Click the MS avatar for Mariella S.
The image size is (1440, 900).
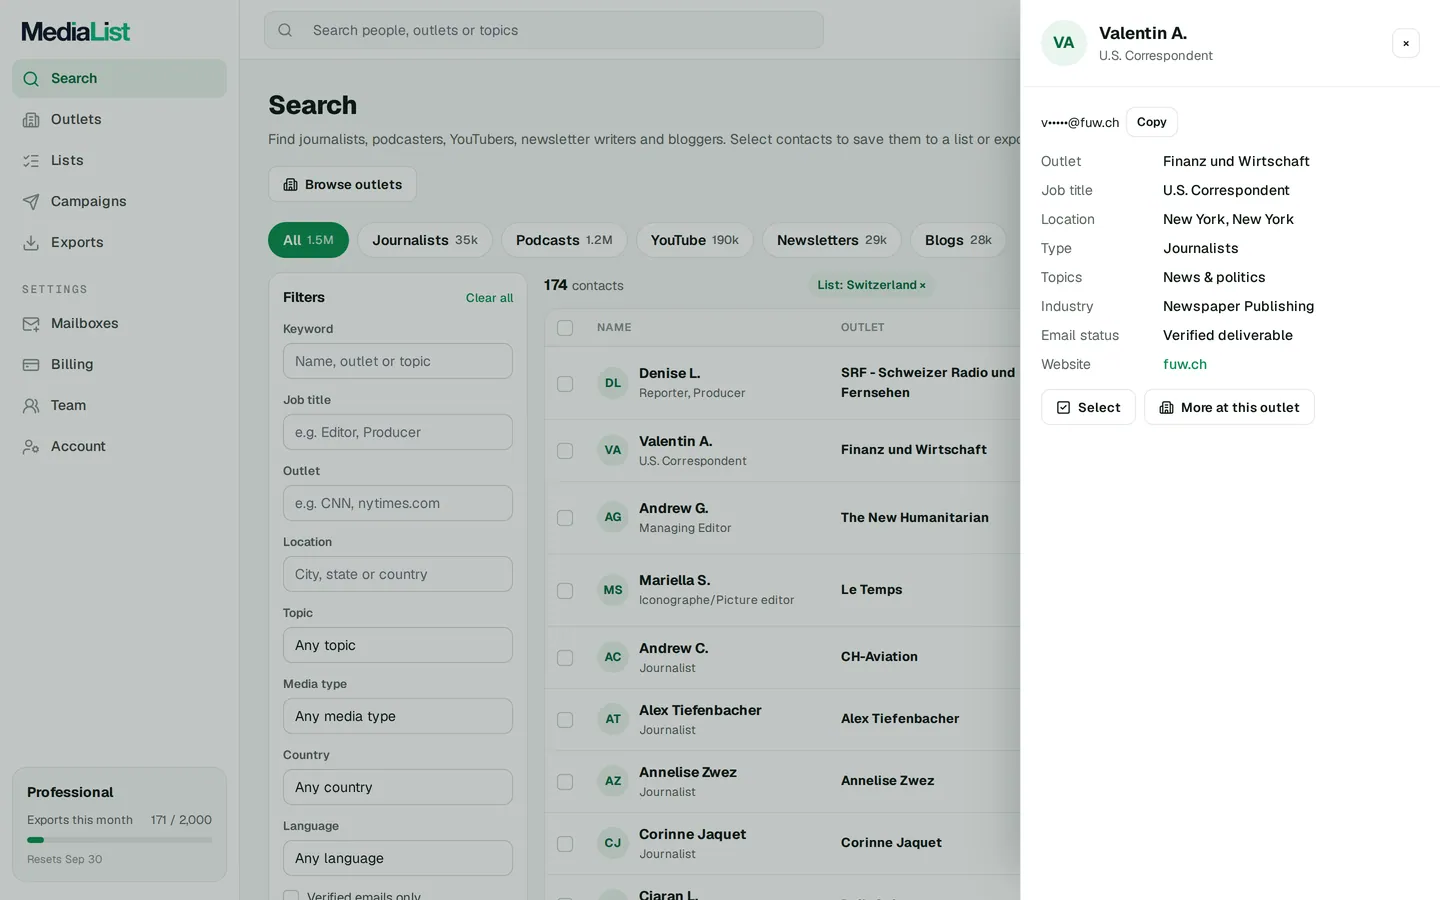613,590
